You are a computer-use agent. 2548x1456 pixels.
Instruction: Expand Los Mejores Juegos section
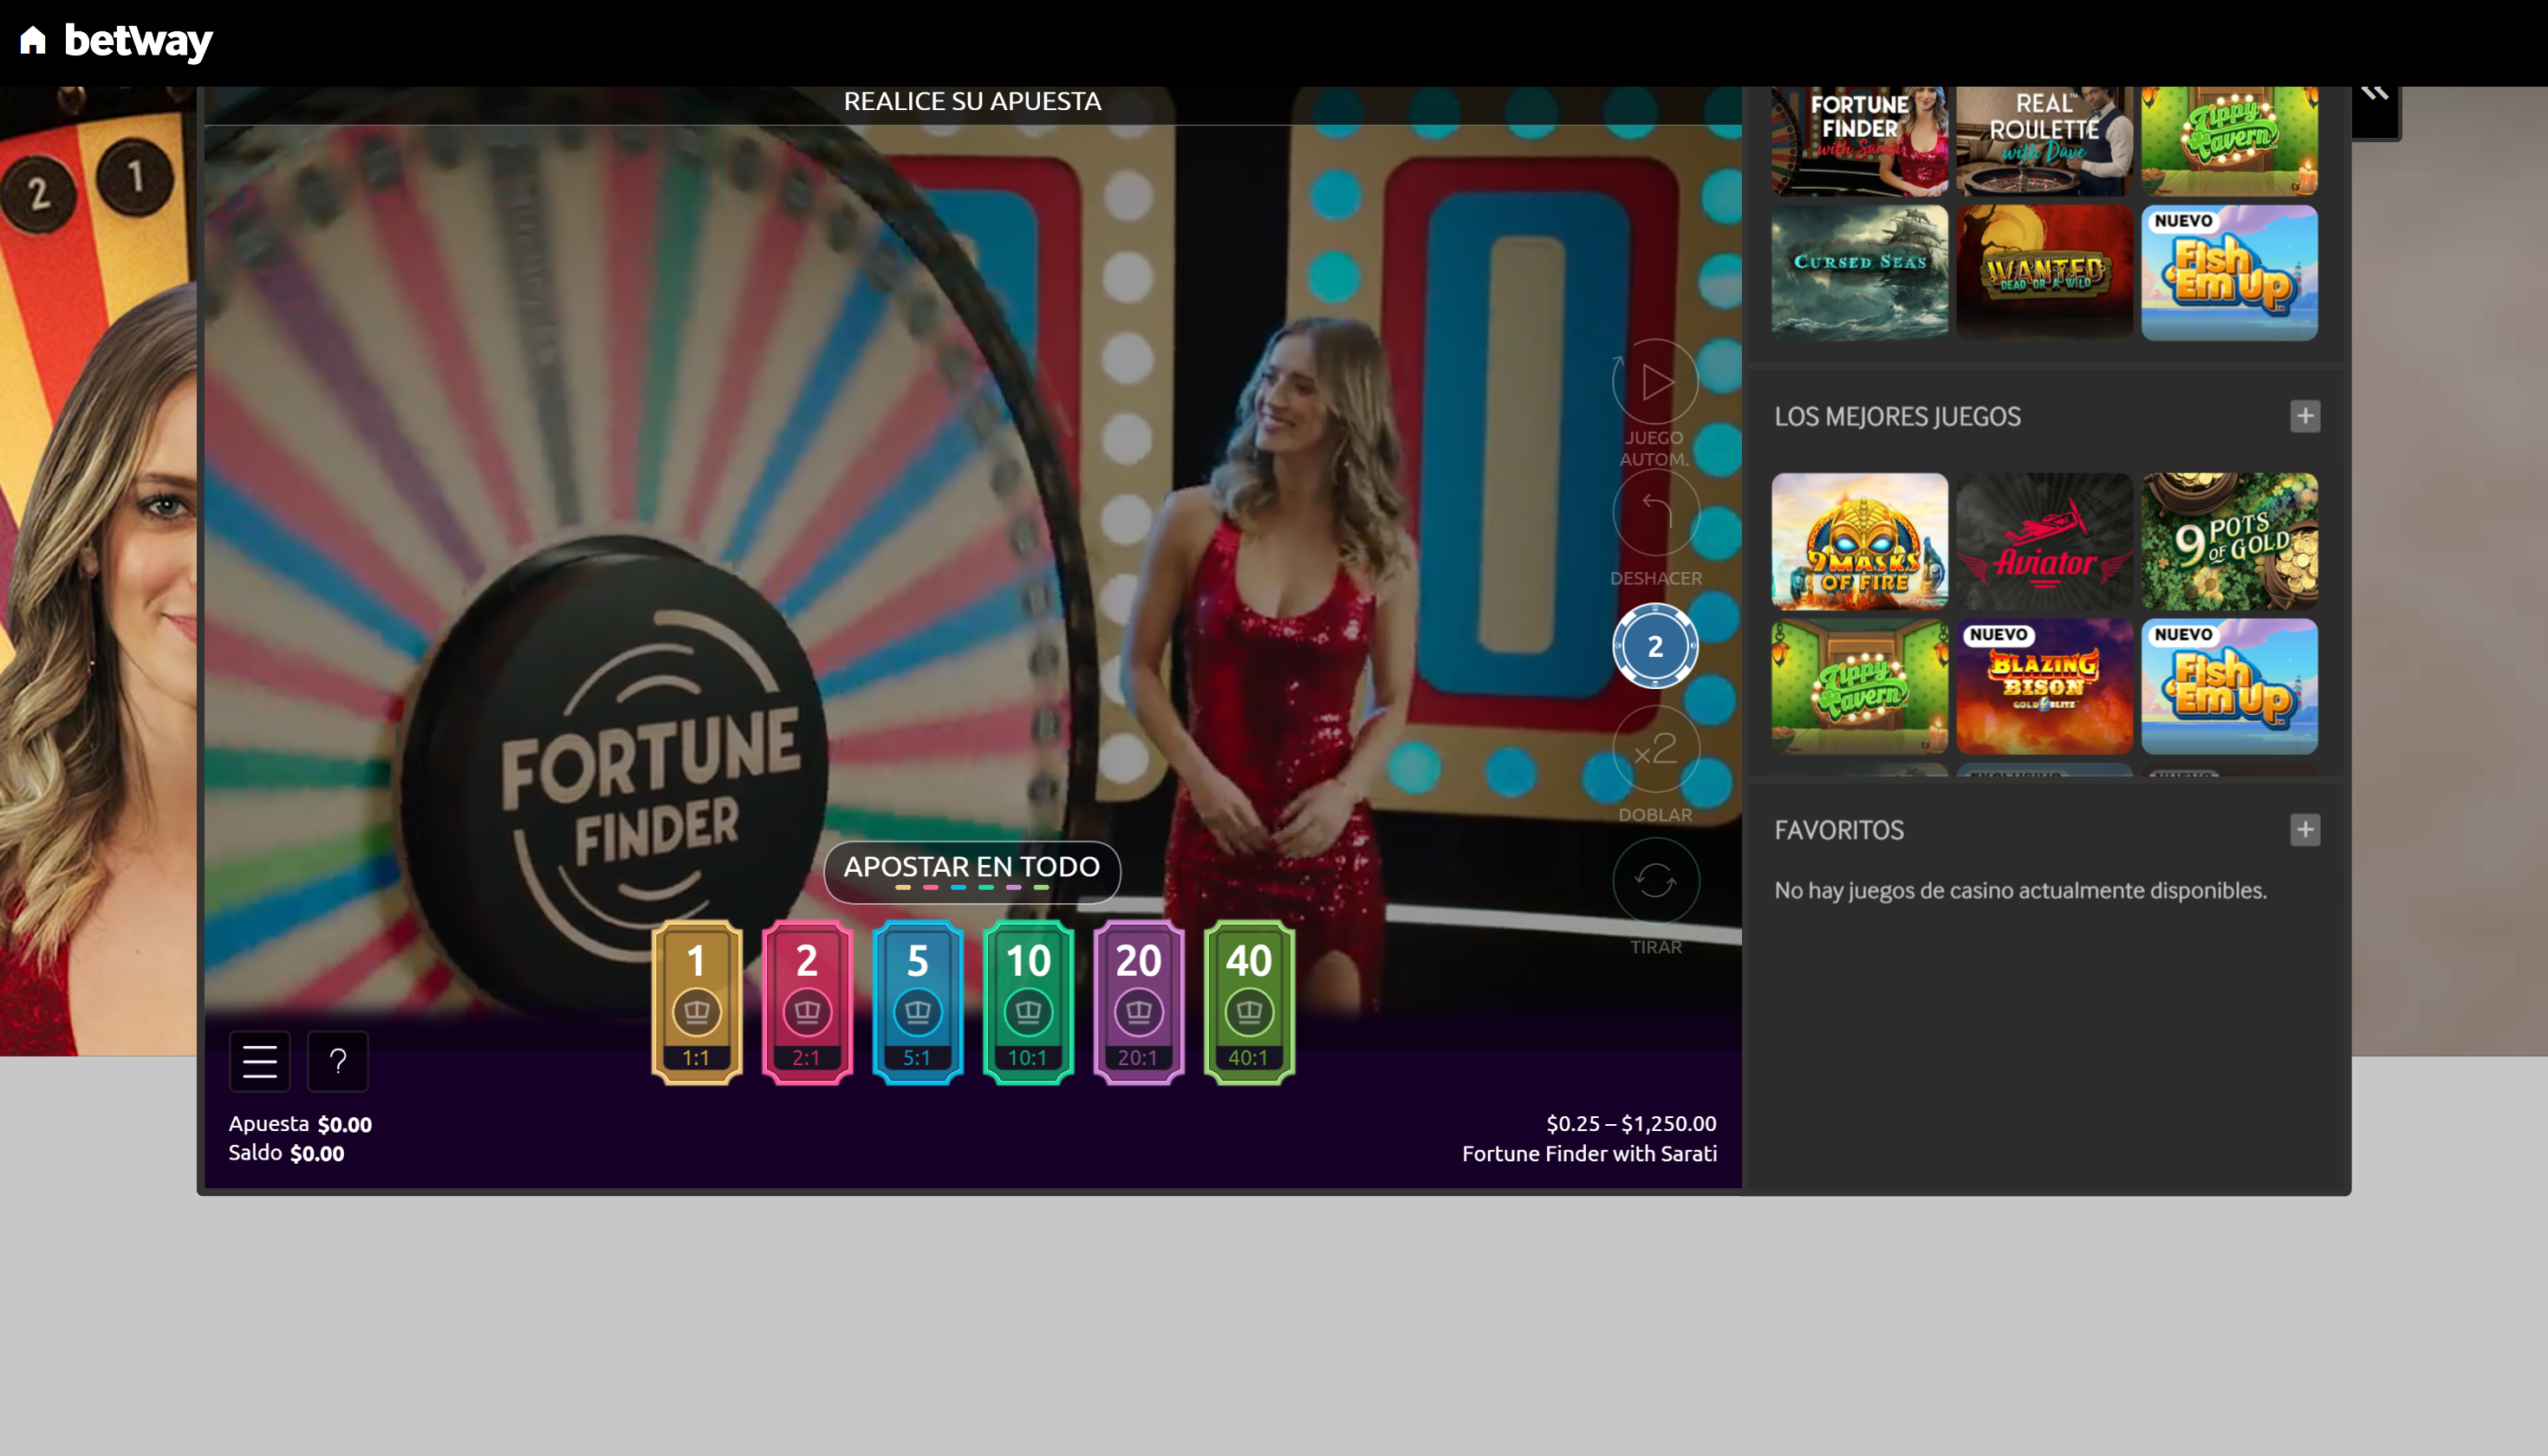(2305, 416)
